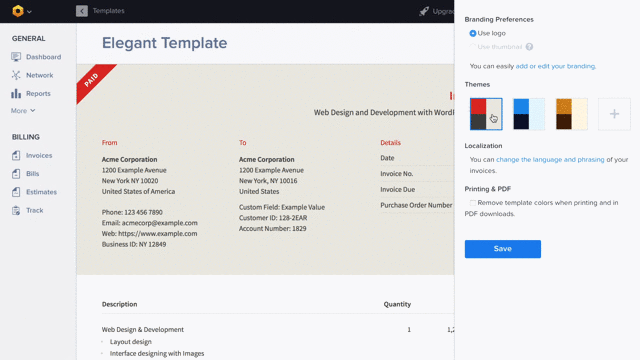This screenshot has width=640, height=360.
Task: Click the Upgrade rocket icon
Action: coord(424,11)
